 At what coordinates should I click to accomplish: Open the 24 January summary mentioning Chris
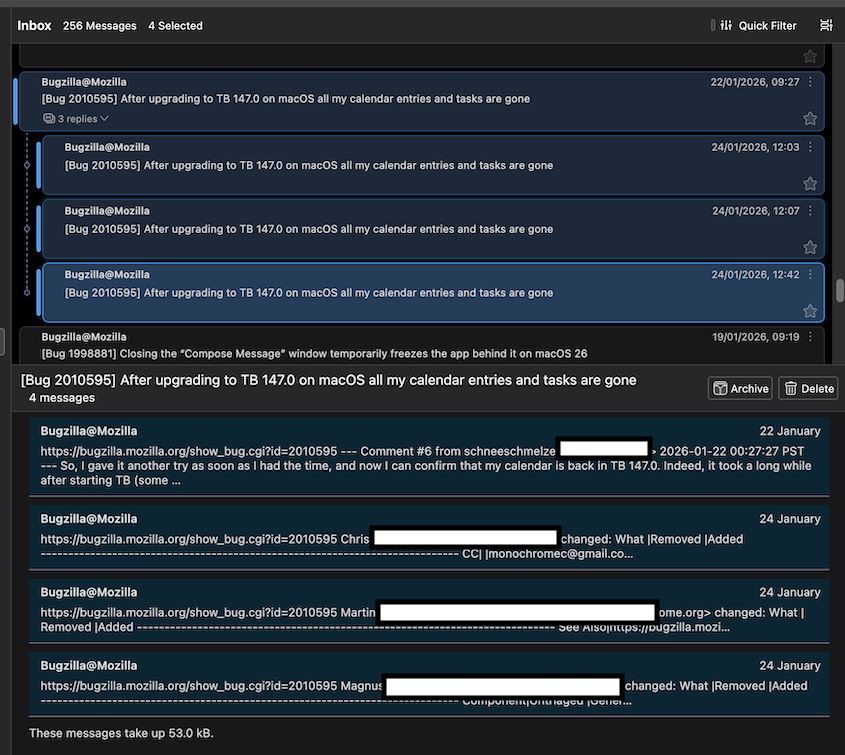point(429,537)
